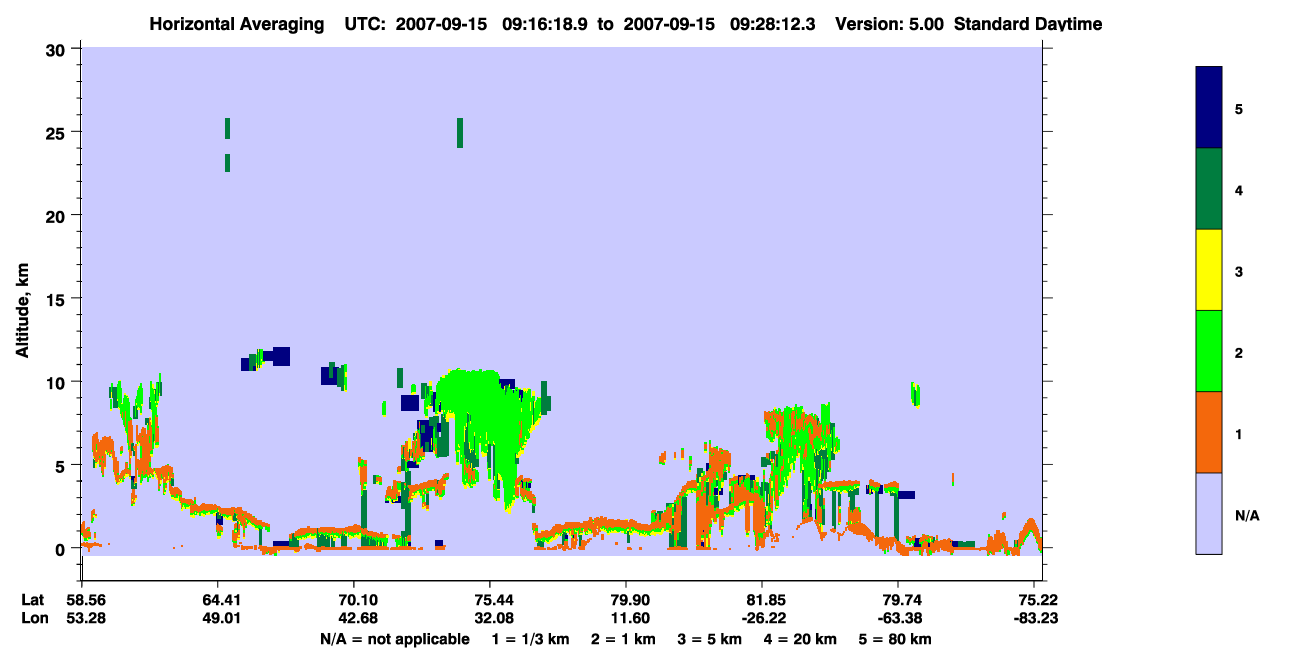Viewport: 1300px width, 667px height.
Task: Click the 'Lon' row label
Action: (x=33, y=618)
